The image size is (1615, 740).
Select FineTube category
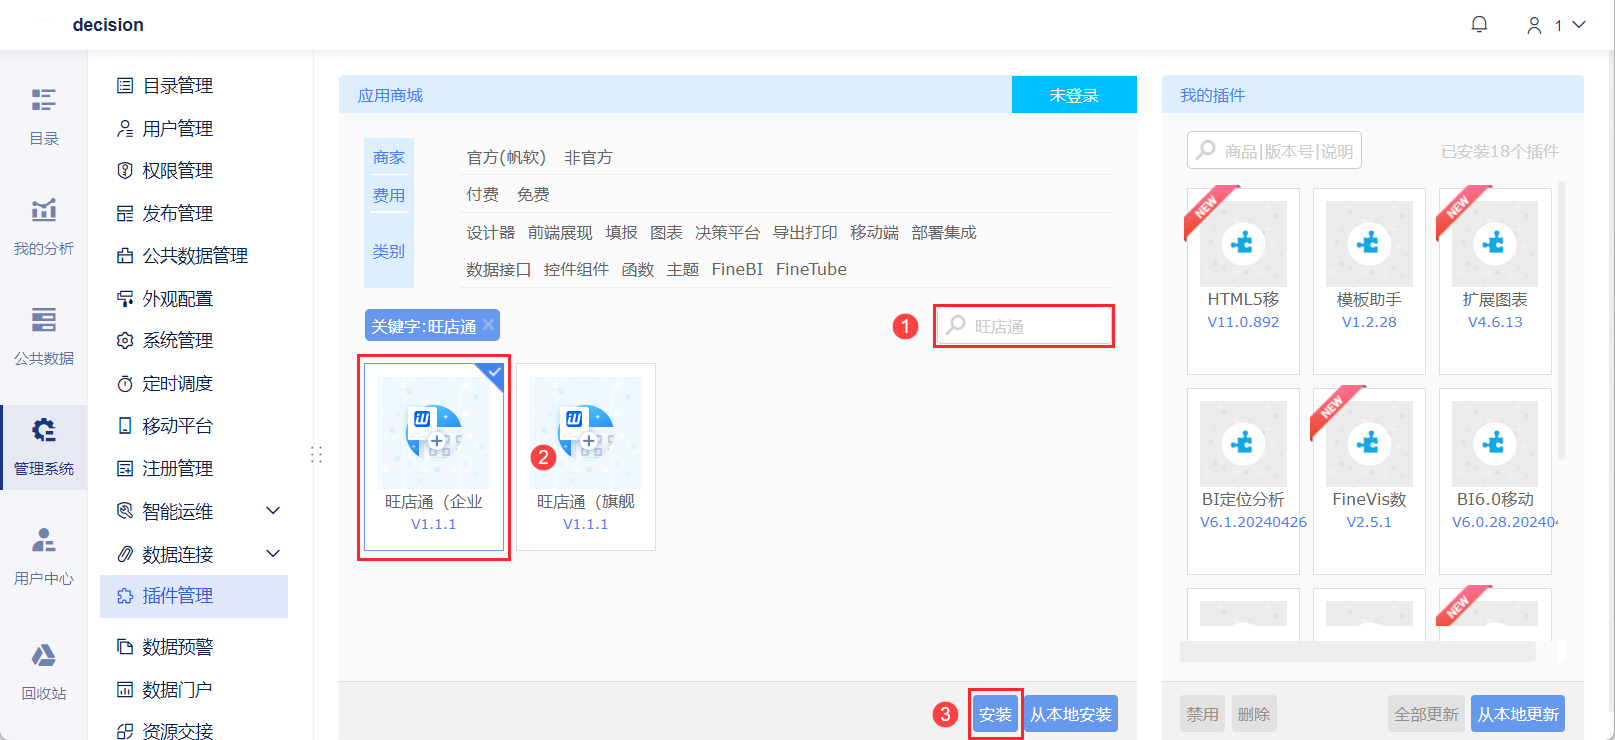pyautogui.click(x=811, y=269)
